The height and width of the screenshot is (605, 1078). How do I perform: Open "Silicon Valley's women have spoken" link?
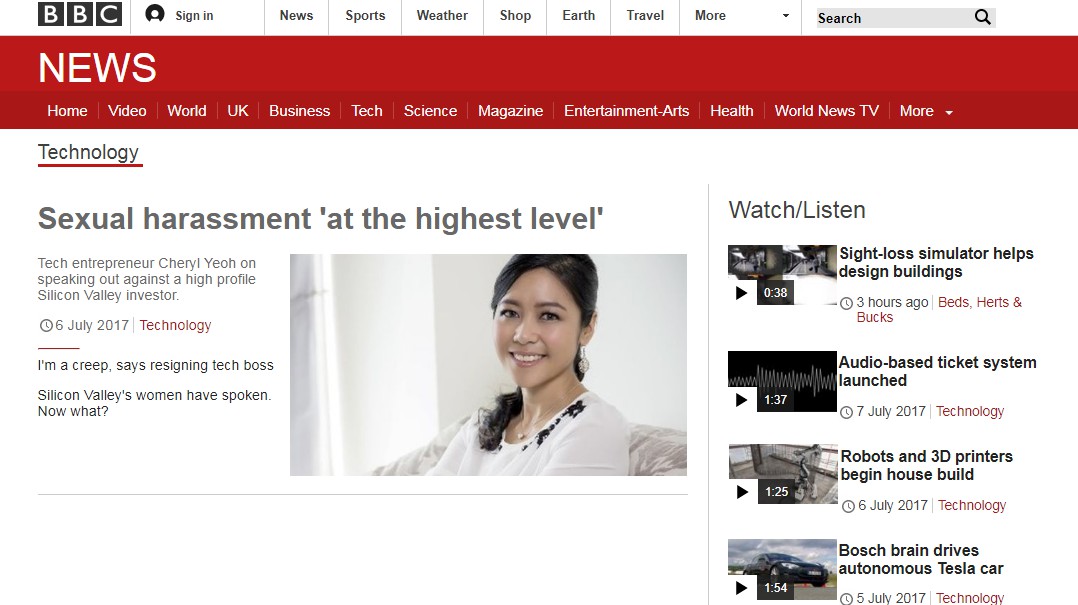[x=154, y=403]
